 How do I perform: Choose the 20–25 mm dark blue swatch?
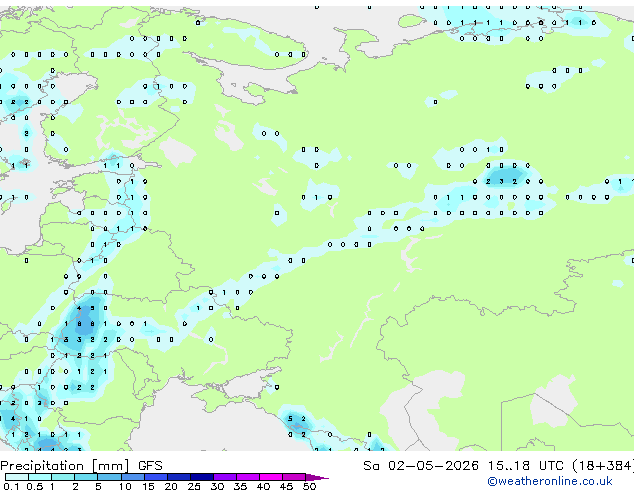pos(178,477)
